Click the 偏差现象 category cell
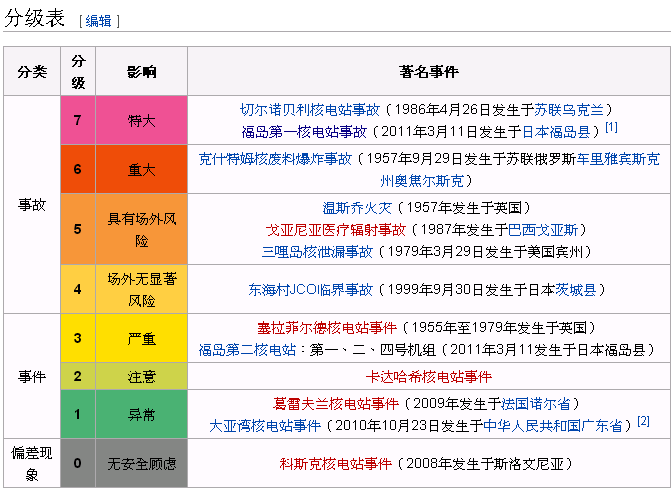This screenshot has height=489, width=672. 32,463
